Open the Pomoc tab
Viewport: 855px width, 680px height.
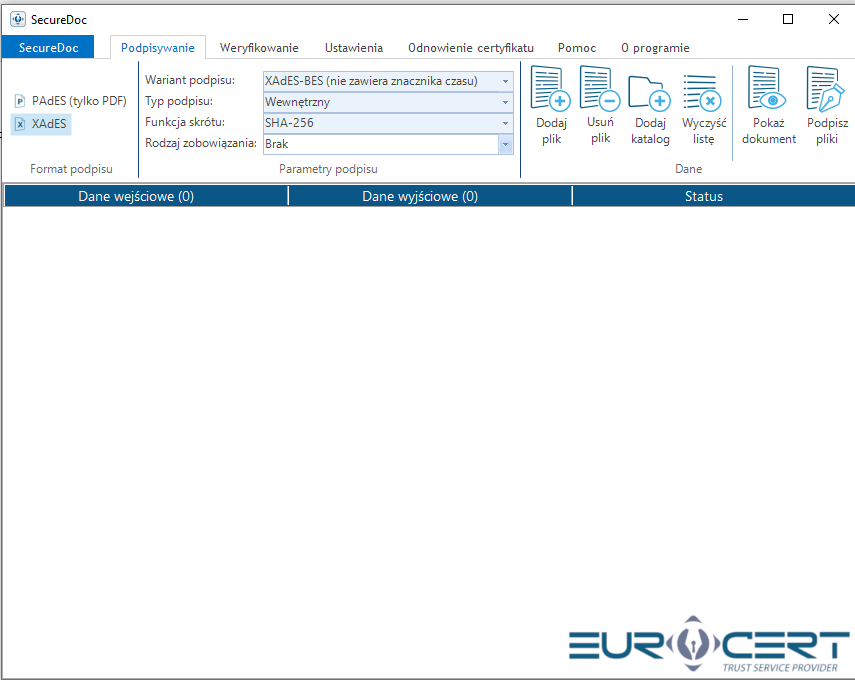click(577, 48)
